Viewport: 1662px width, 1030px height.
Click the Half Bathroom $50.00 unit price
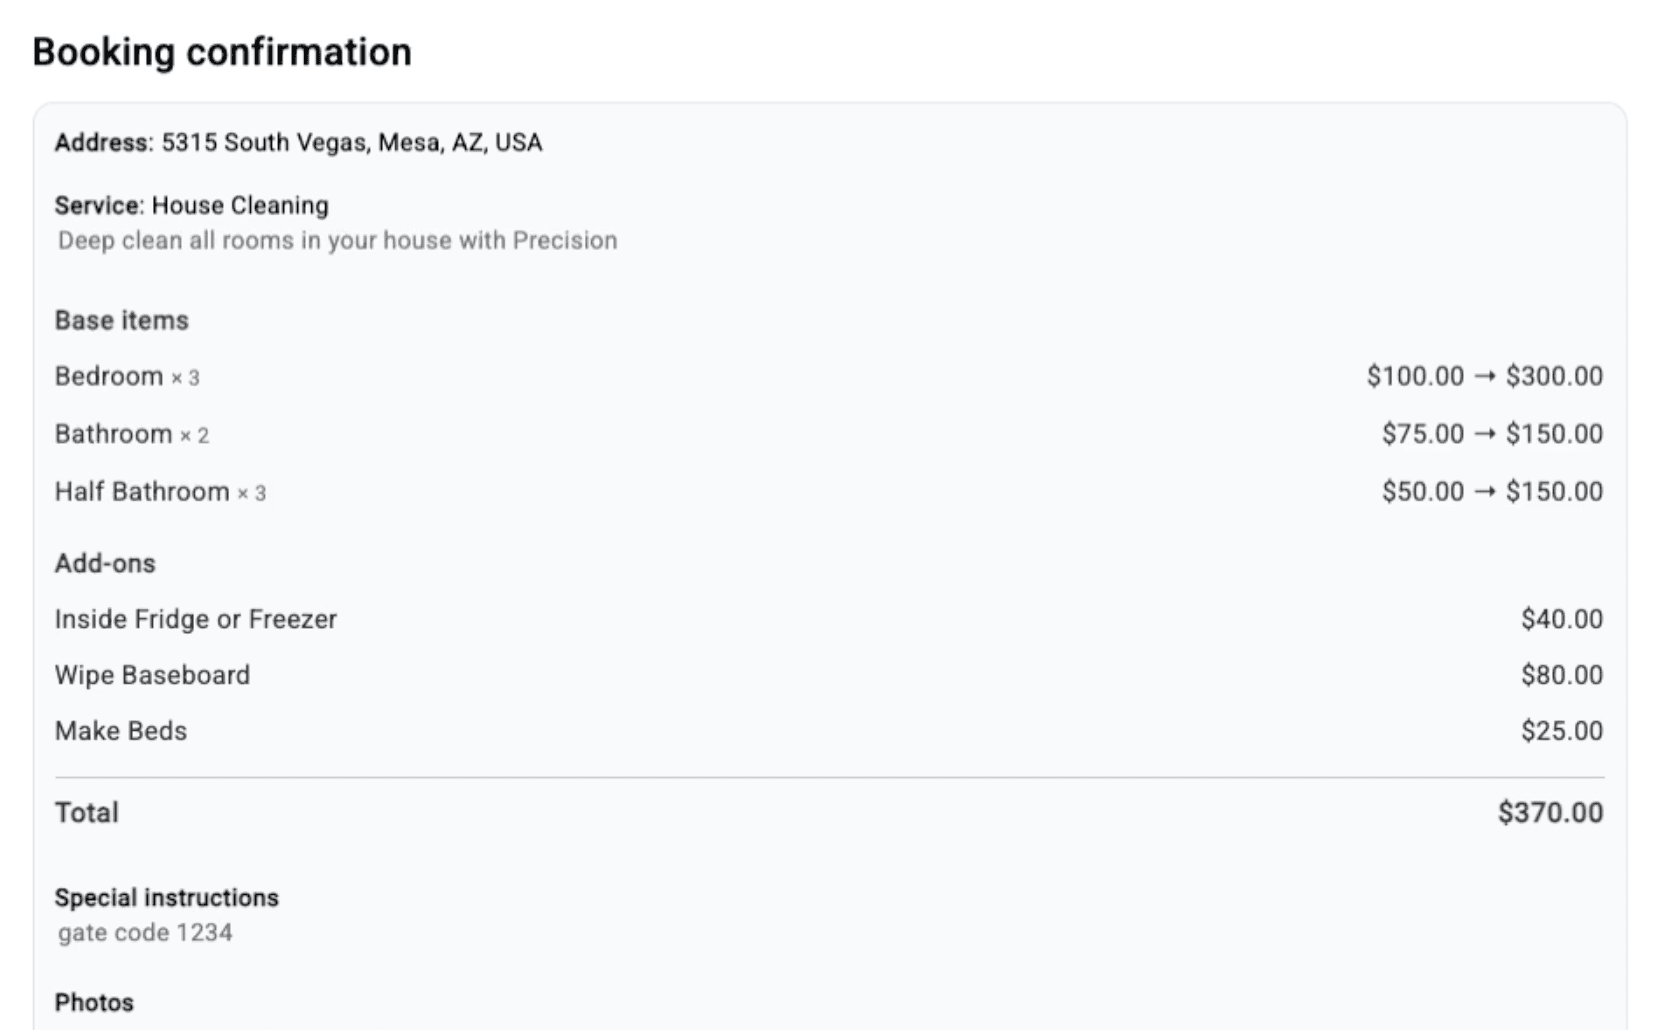tap(1422, 492)
